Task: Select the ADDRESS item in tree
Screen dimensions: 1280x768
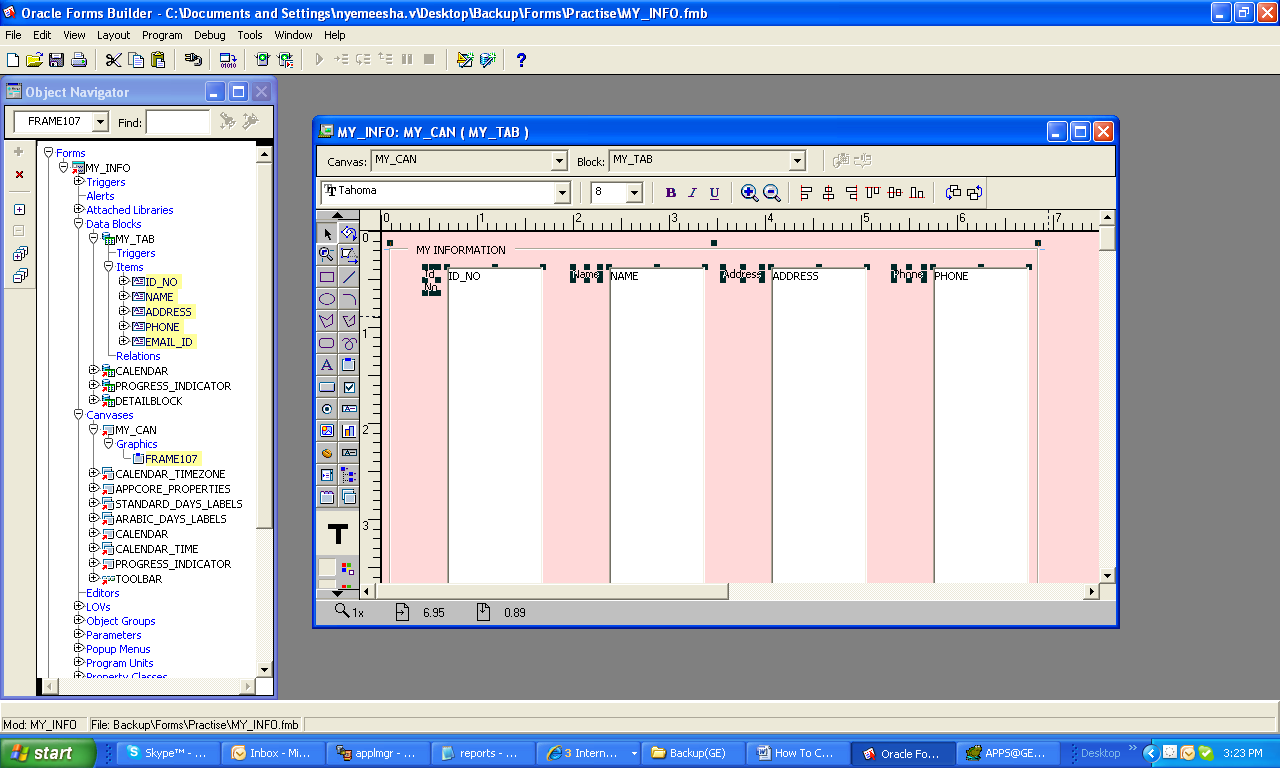Action: coord(168,312)
